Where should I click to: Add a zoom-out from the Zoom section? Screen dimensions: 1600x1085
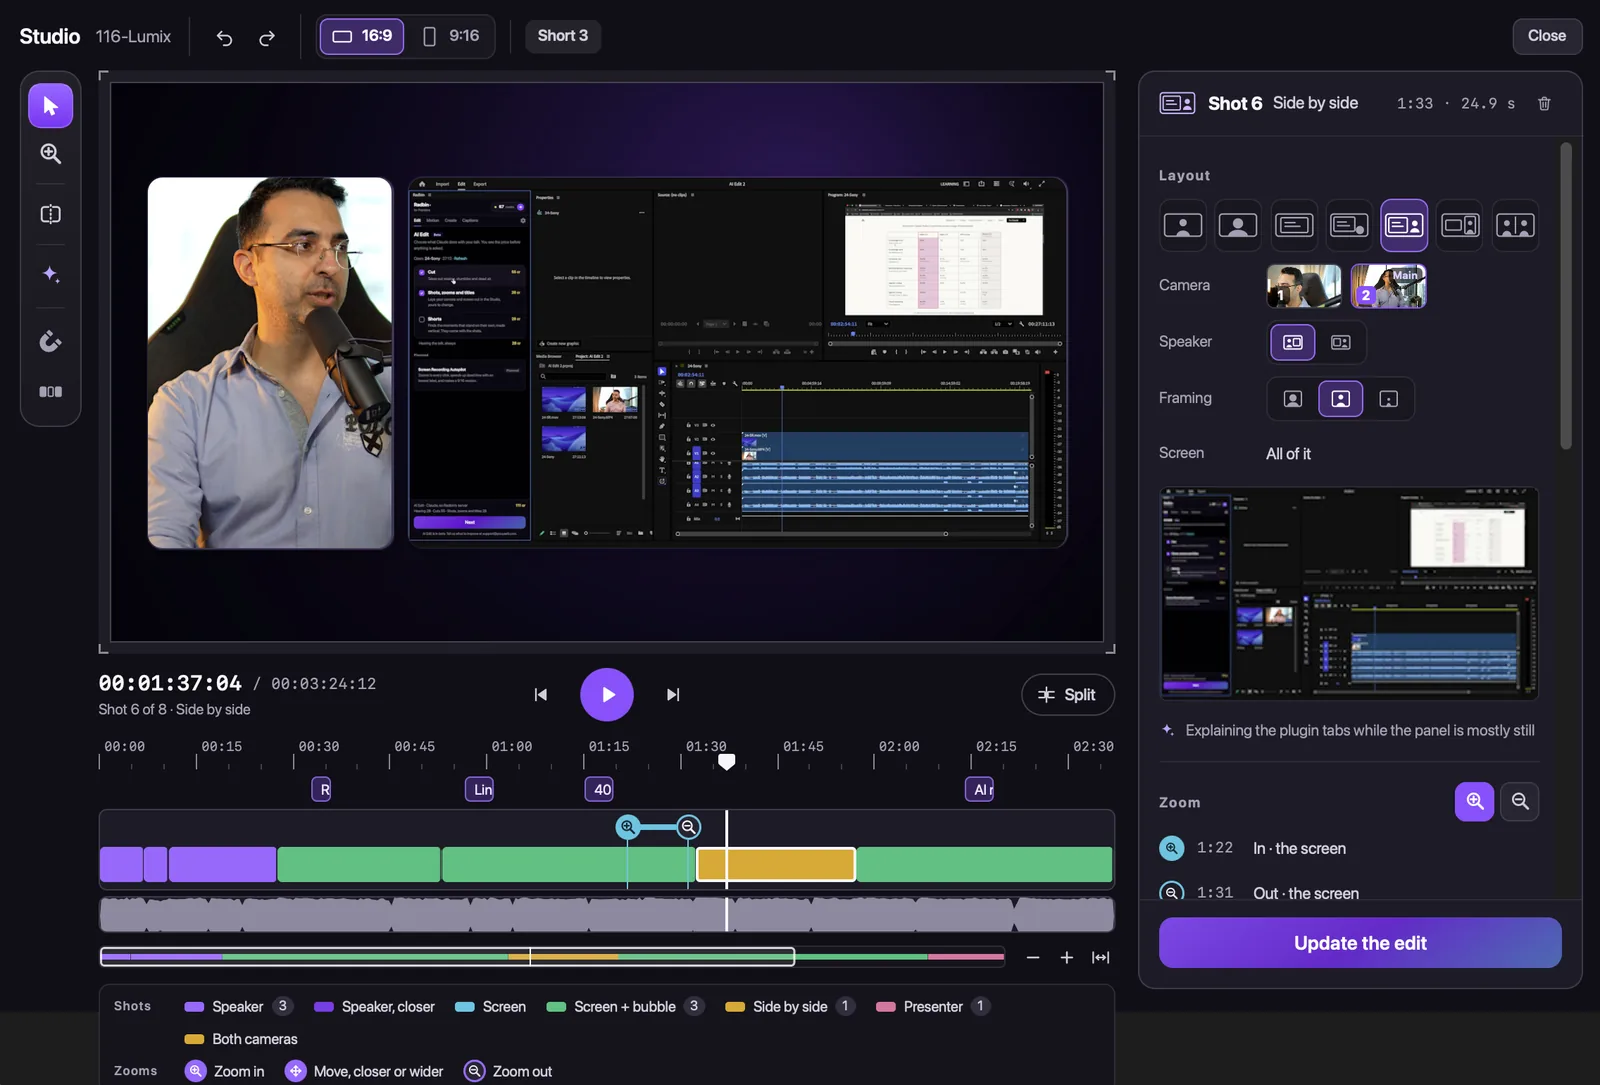[1520, 801]
